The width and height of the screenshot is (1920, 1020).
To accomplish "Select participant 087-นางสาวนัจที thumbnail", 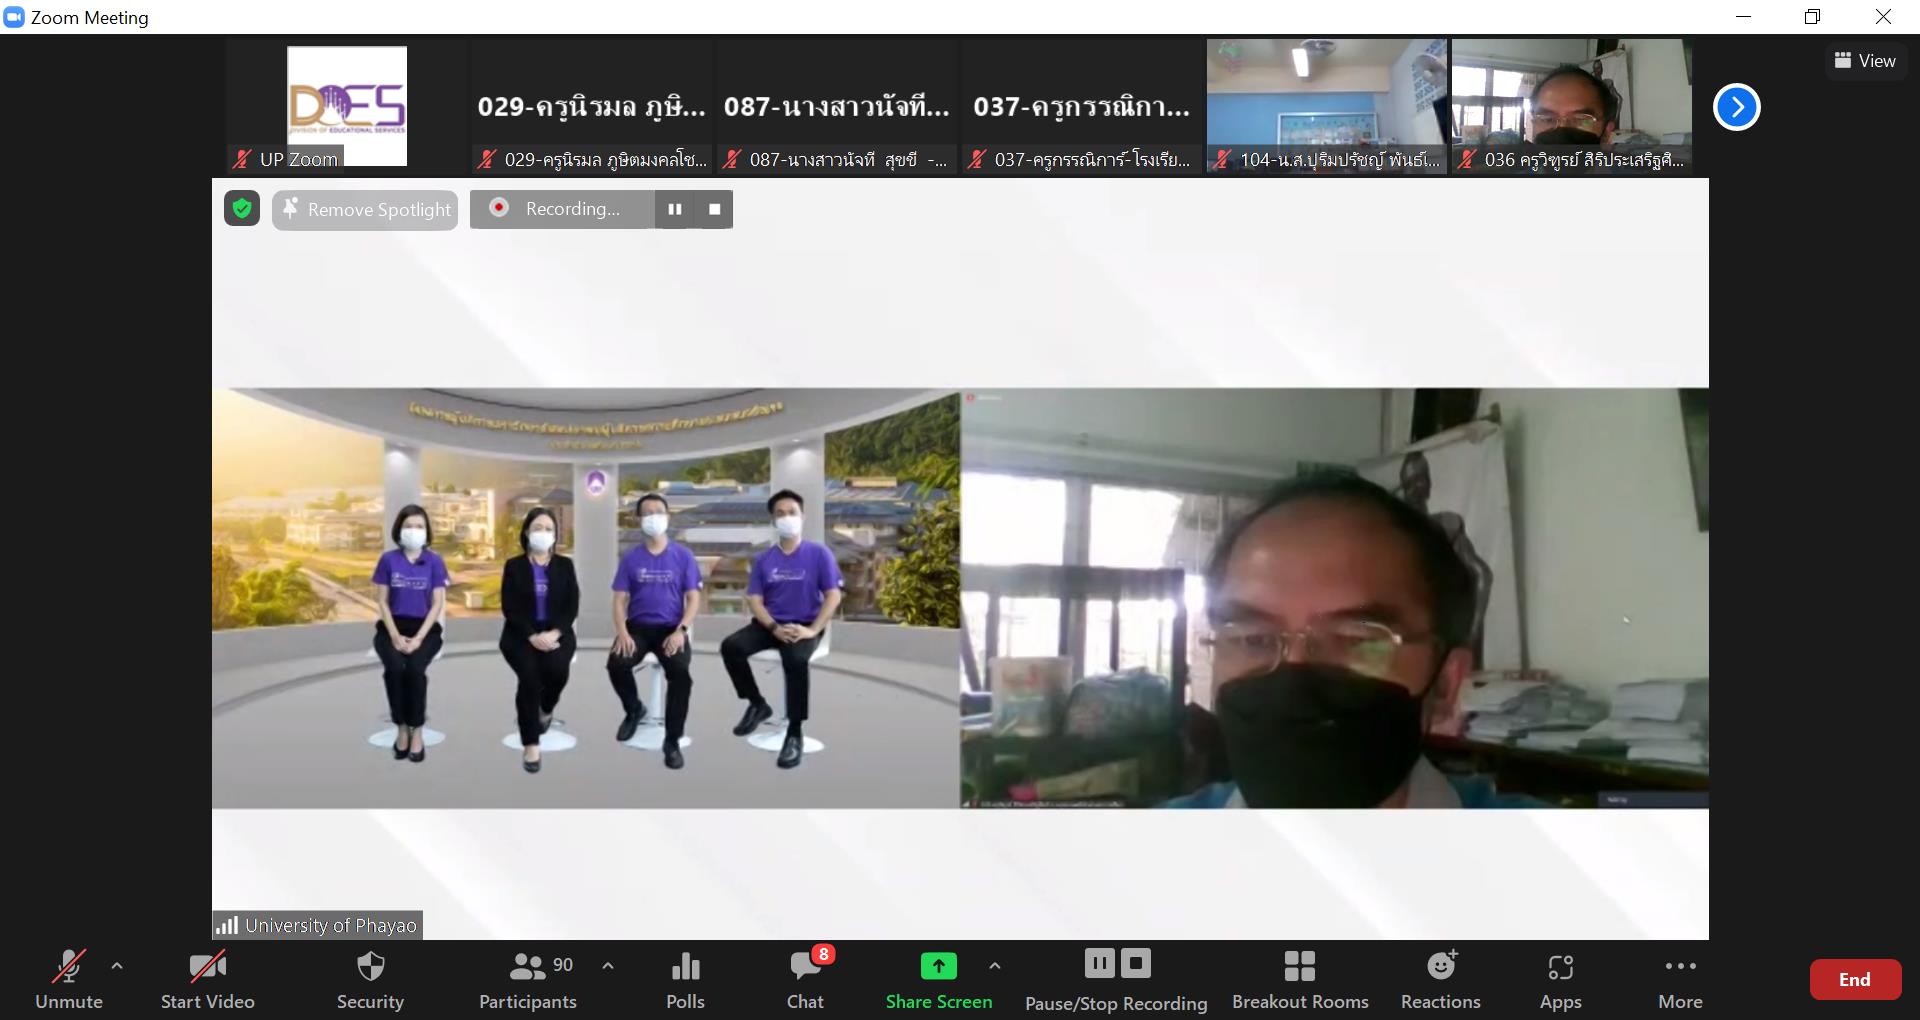I will [x=837, y=107].
